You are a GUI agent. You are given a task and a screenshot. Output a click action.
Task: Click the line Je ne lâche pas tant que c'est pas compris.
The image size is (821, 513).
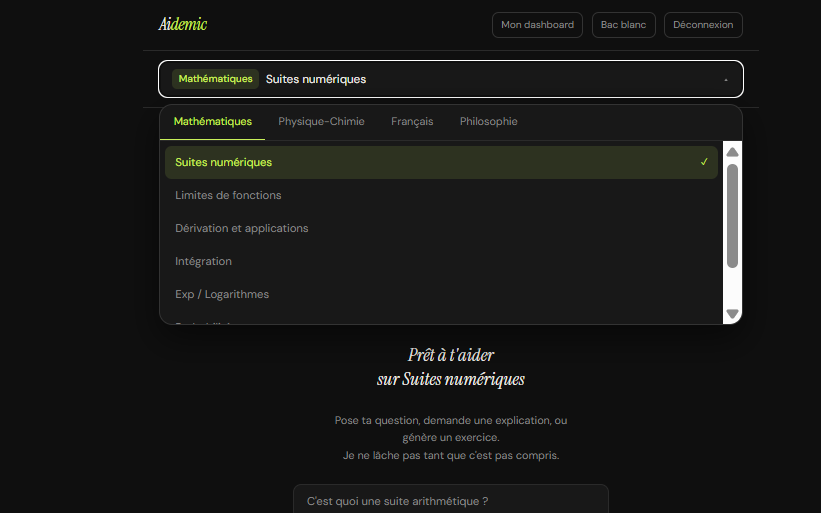coord(451,455)
